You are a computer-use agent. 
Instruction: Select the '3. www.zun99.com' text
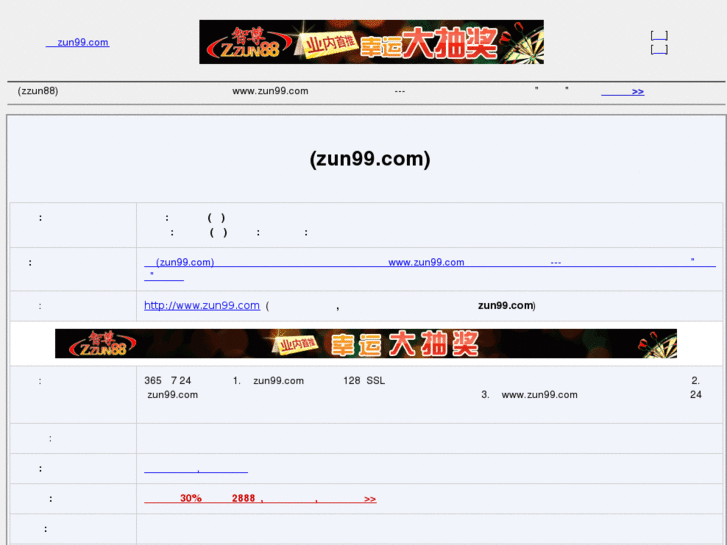(x=529, y=395)
